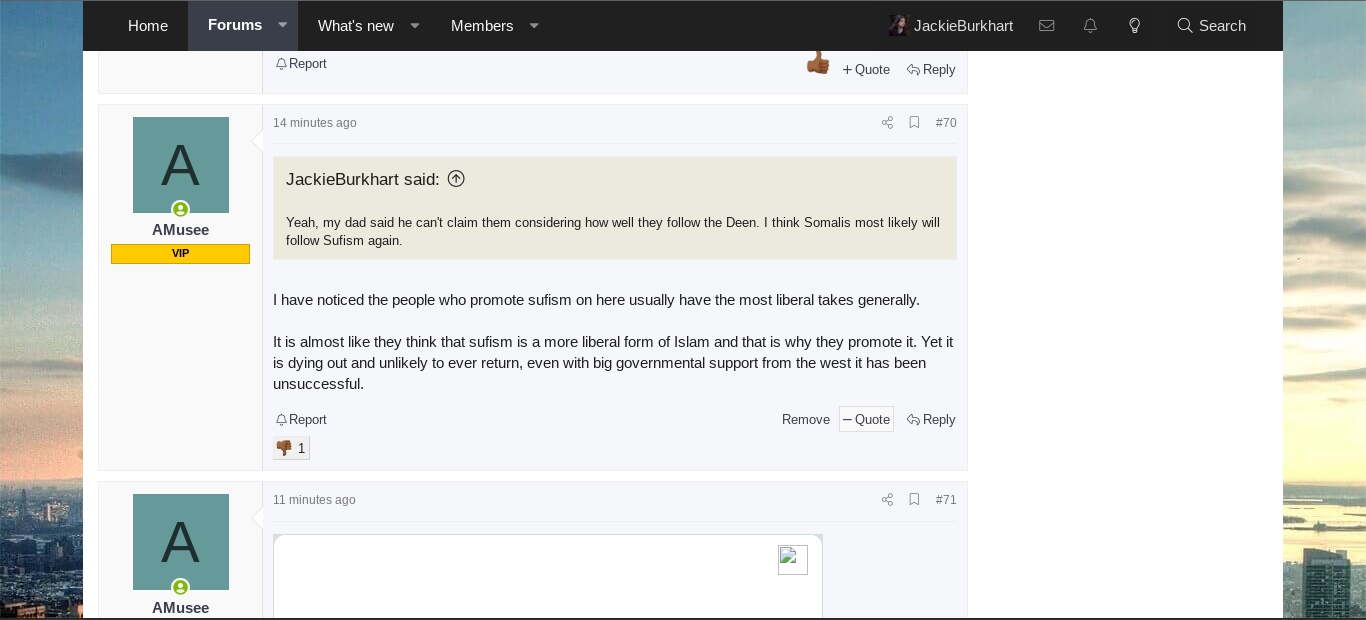Bookmark post #70
1366x620 pixels.
point(914,123)
